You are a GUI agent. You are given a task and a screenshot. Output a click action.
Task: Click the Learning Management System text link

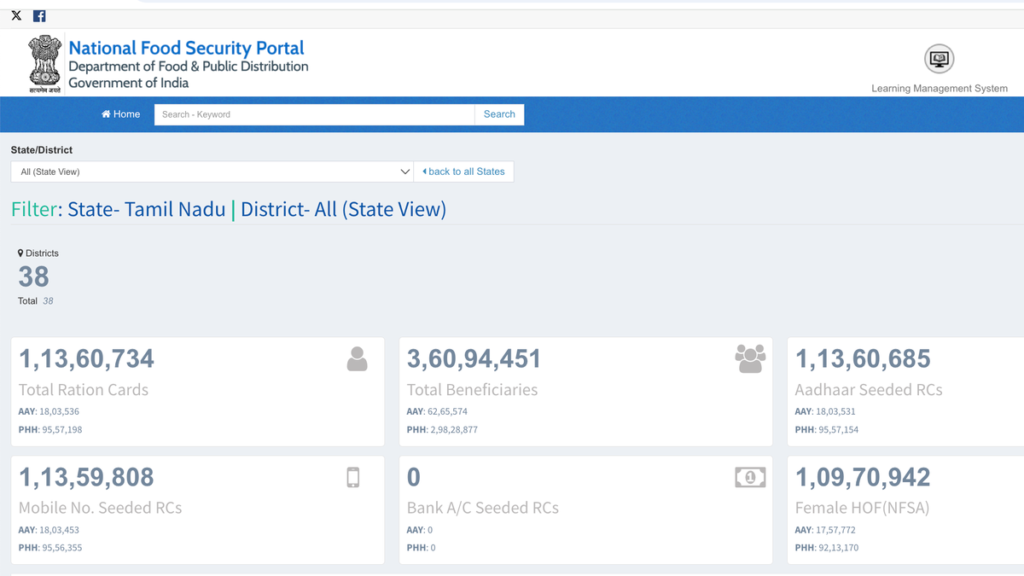(939, 88)
